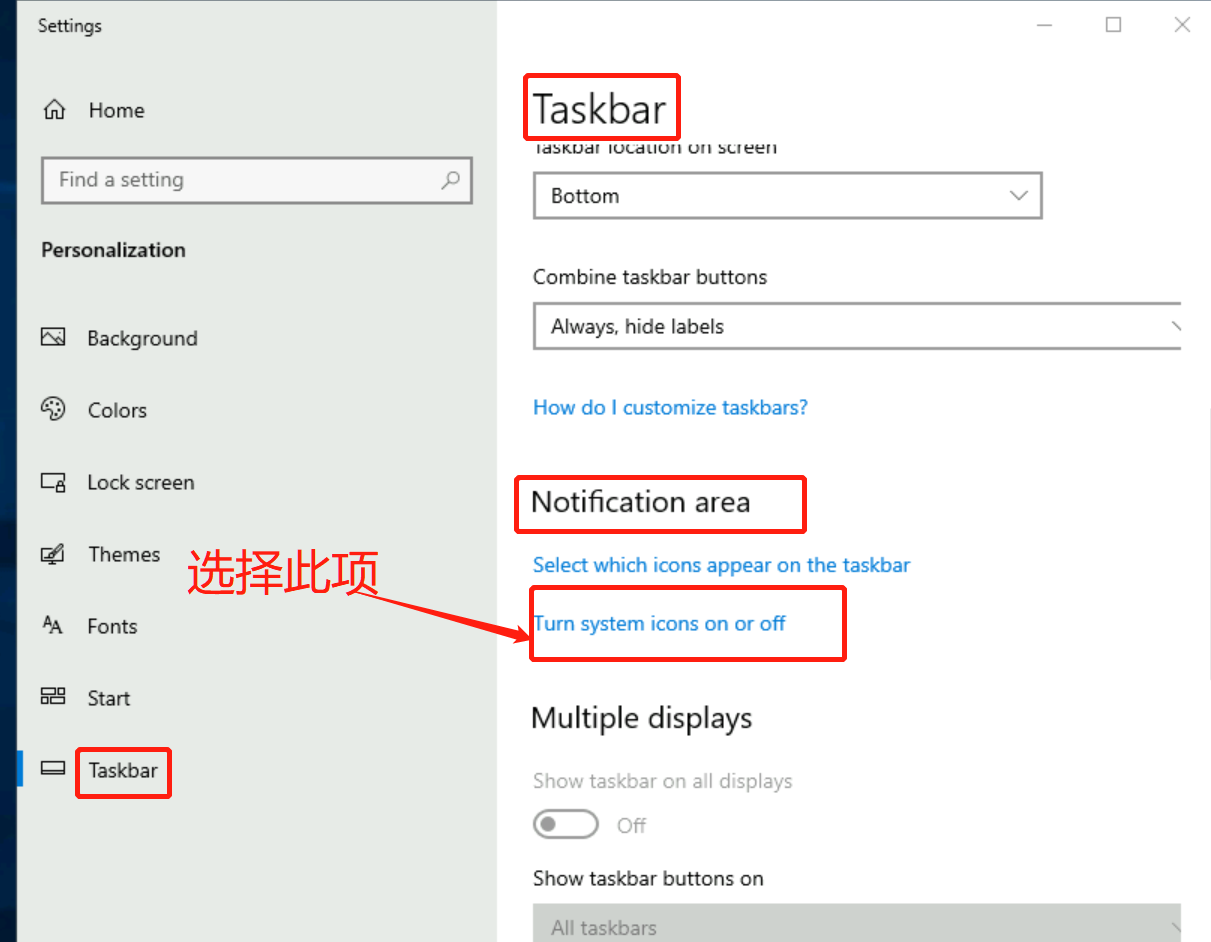Open How do I customize taskbars link

pyautogui.click(x=670, y=408)
